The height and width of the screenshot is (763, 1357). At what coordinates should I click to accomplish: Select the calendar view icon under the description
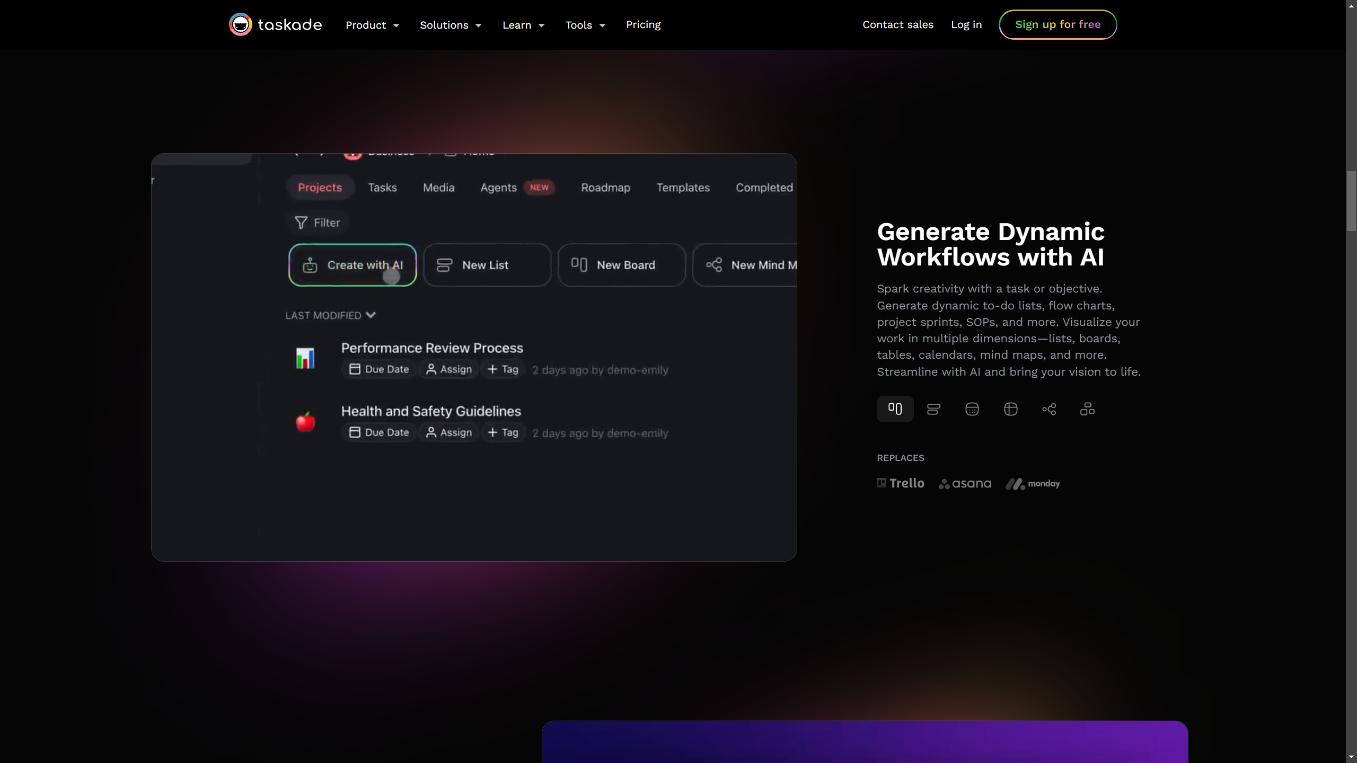pyautogui.click(x=972, y=409)
